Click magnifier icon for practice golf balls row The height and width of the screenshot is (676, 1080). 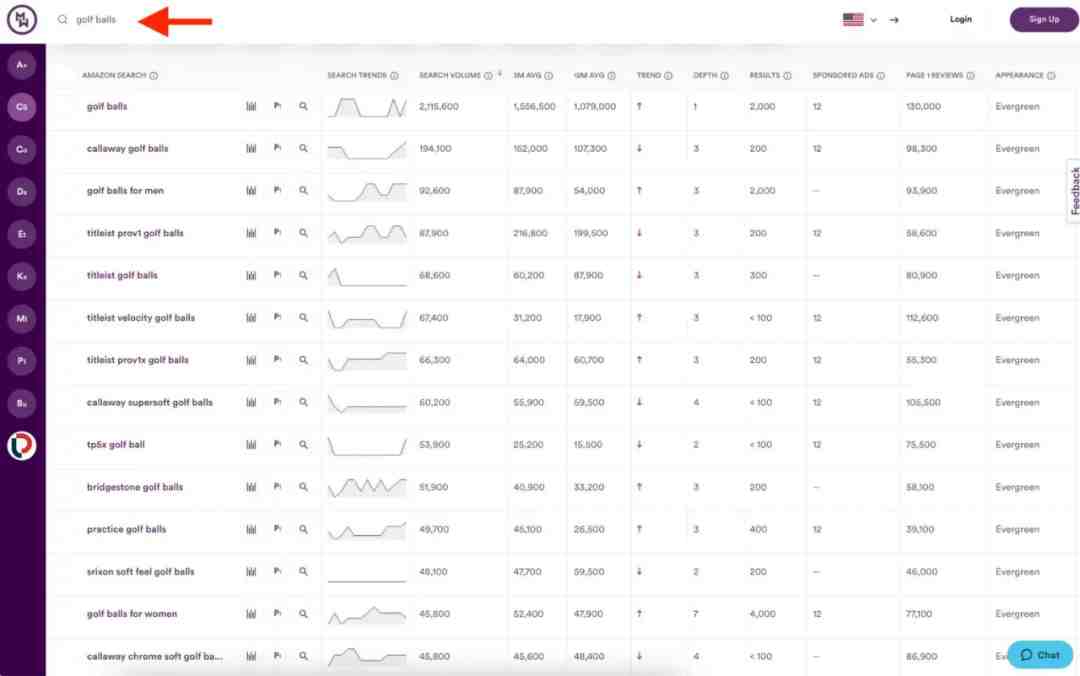coord(303,529)
